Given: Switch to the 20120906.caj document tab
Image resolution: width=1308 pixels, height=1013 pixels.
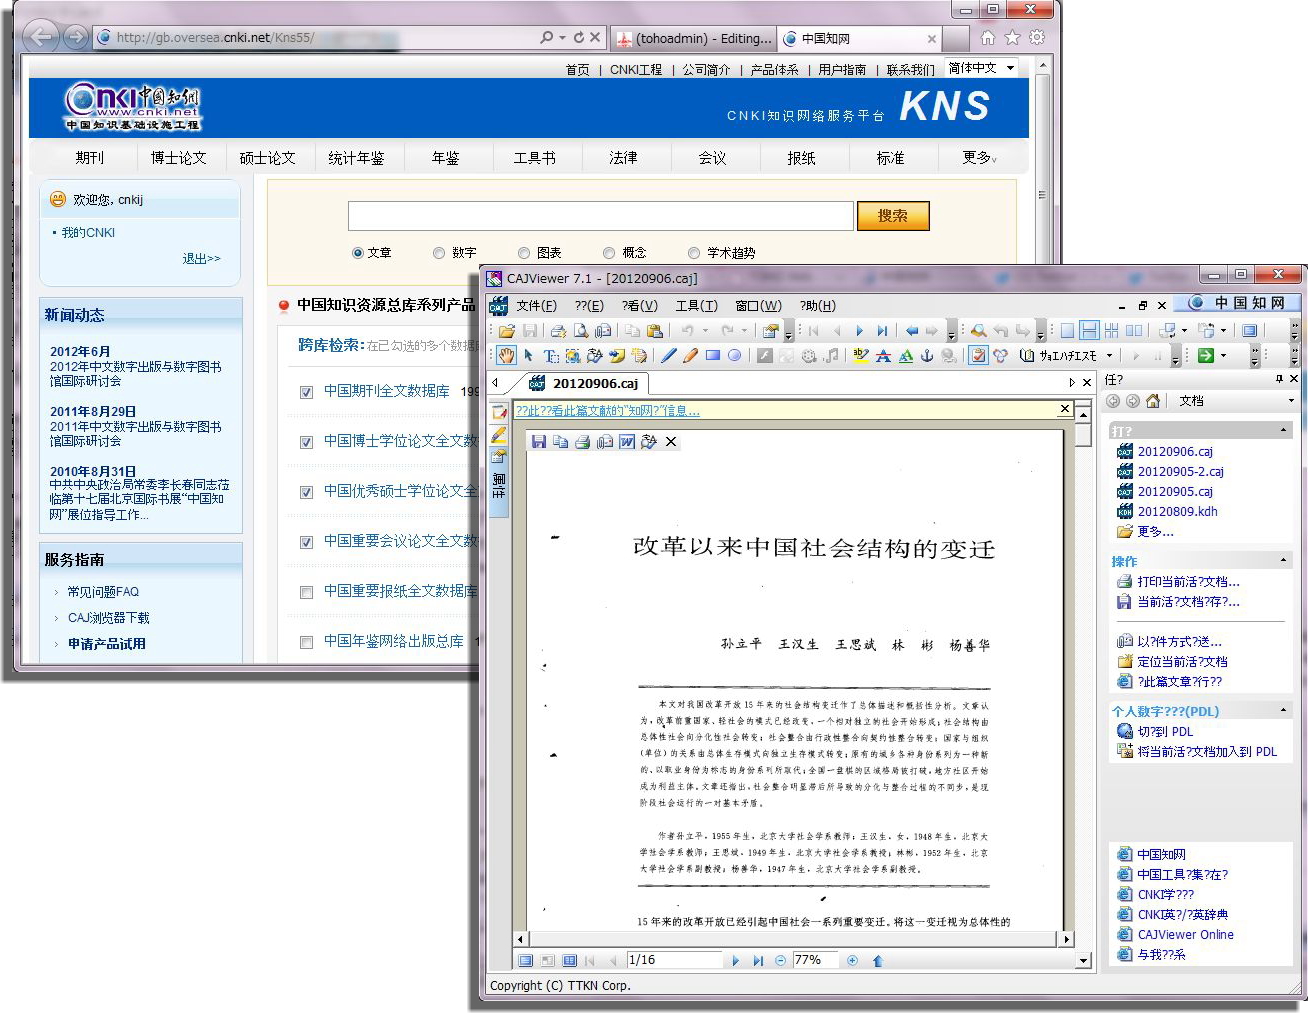Looking at the screenshot, I should click(594, 383).
